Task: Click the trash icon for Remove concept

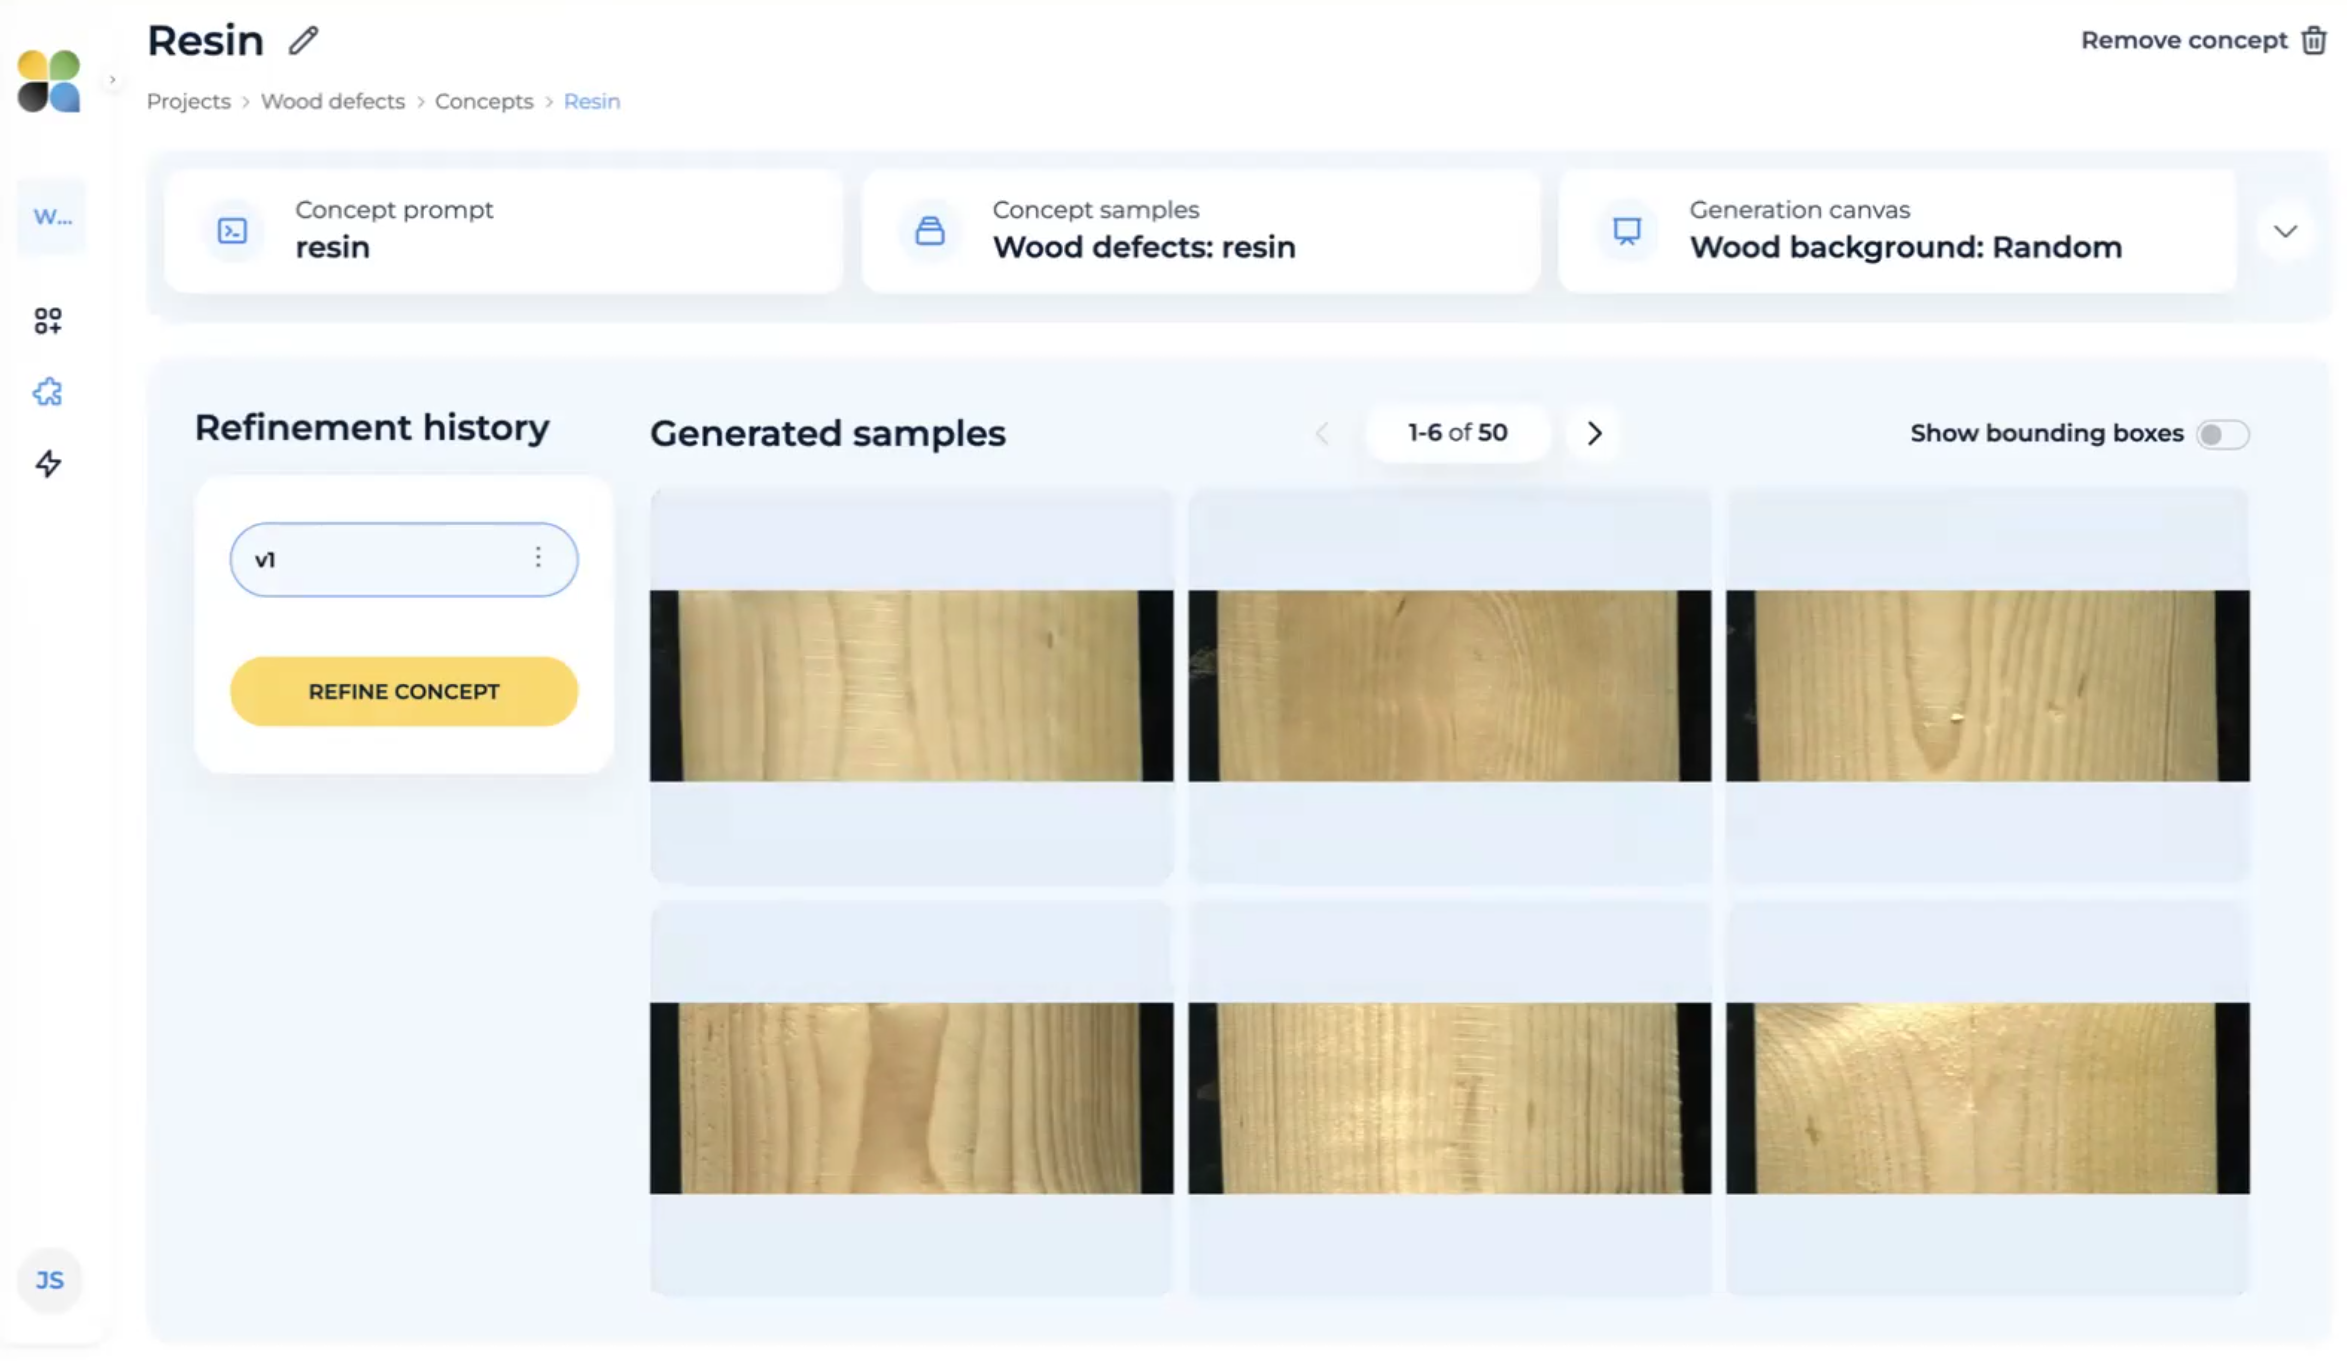Action: 2313,41
